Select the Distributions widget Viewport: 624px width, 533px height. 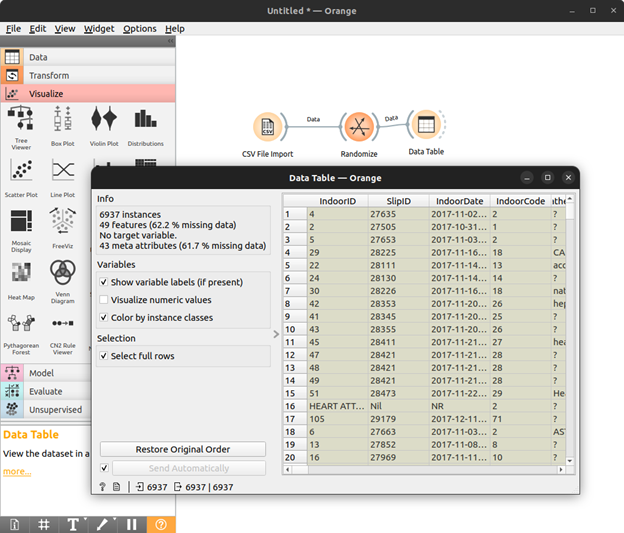(x=146, y=126)
